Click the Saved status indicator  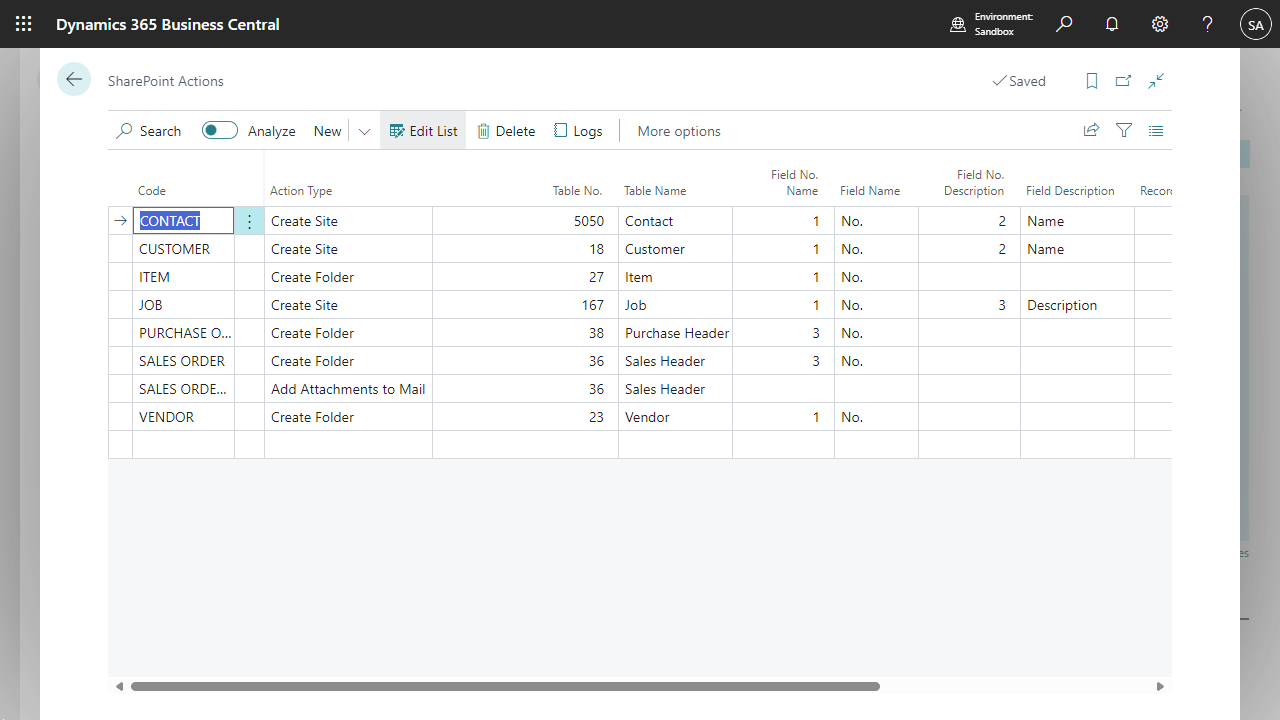(x=1019, y=81)
